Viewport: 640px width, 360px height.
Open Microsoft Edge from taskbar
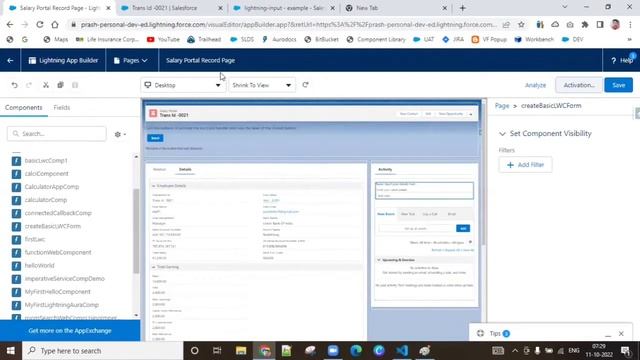click(356, 351)
